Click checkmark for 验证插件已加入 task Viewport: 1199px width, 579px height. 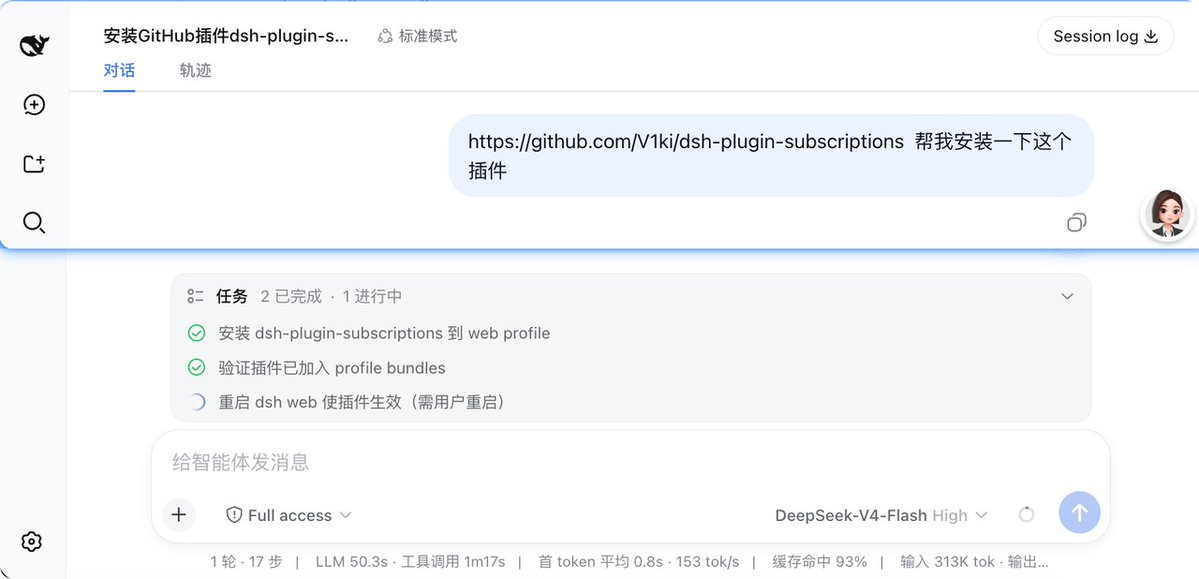click(197, 368)
